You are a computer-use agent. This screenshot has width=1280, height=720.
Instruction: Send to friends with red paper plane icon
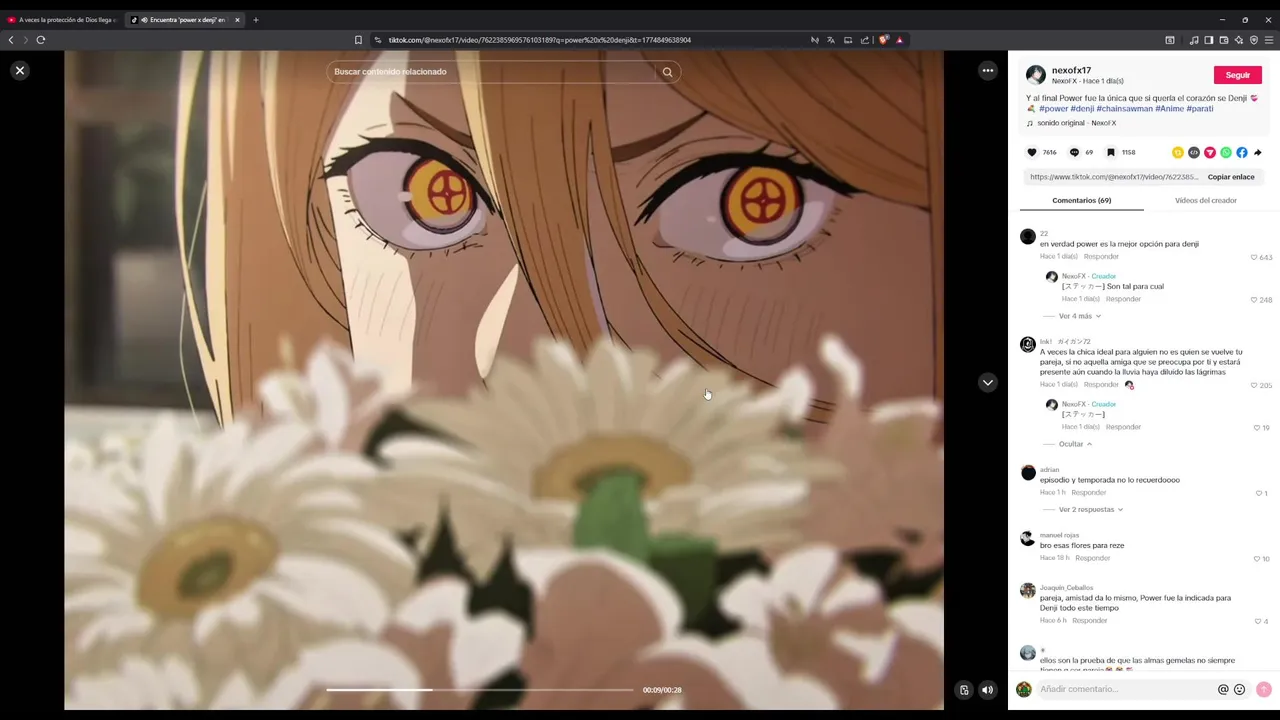(x=1210, y=152)
